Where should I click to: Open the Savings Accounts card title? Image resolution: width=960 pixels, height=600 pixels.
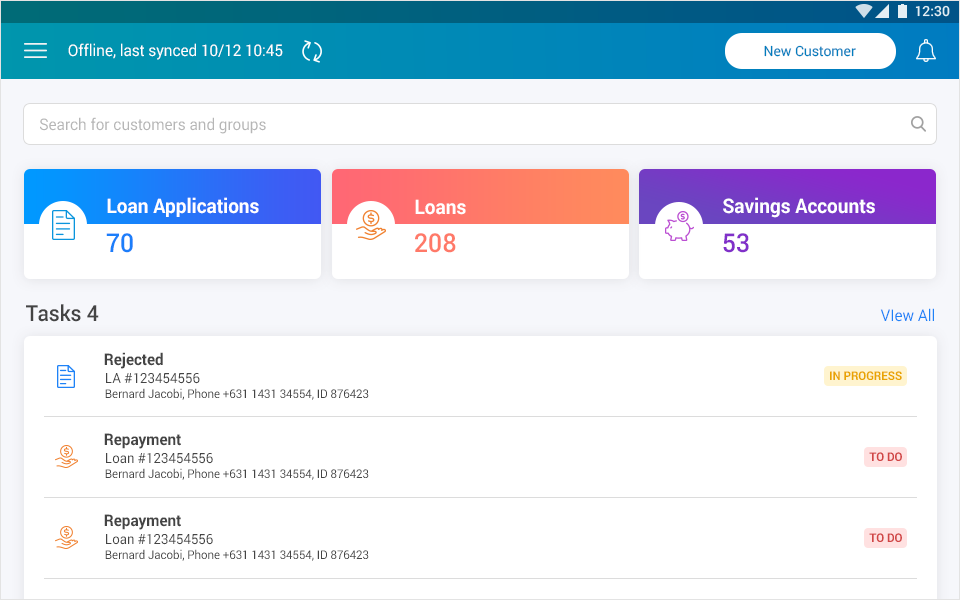pos(798,206)
